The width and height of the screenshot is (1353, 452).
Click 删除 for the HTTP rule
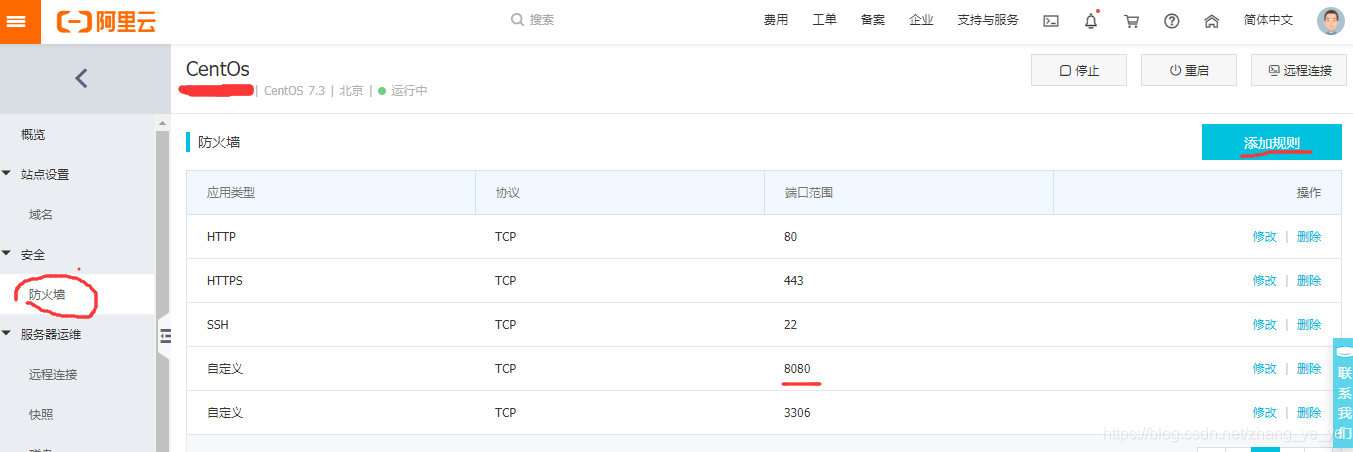1309,237
